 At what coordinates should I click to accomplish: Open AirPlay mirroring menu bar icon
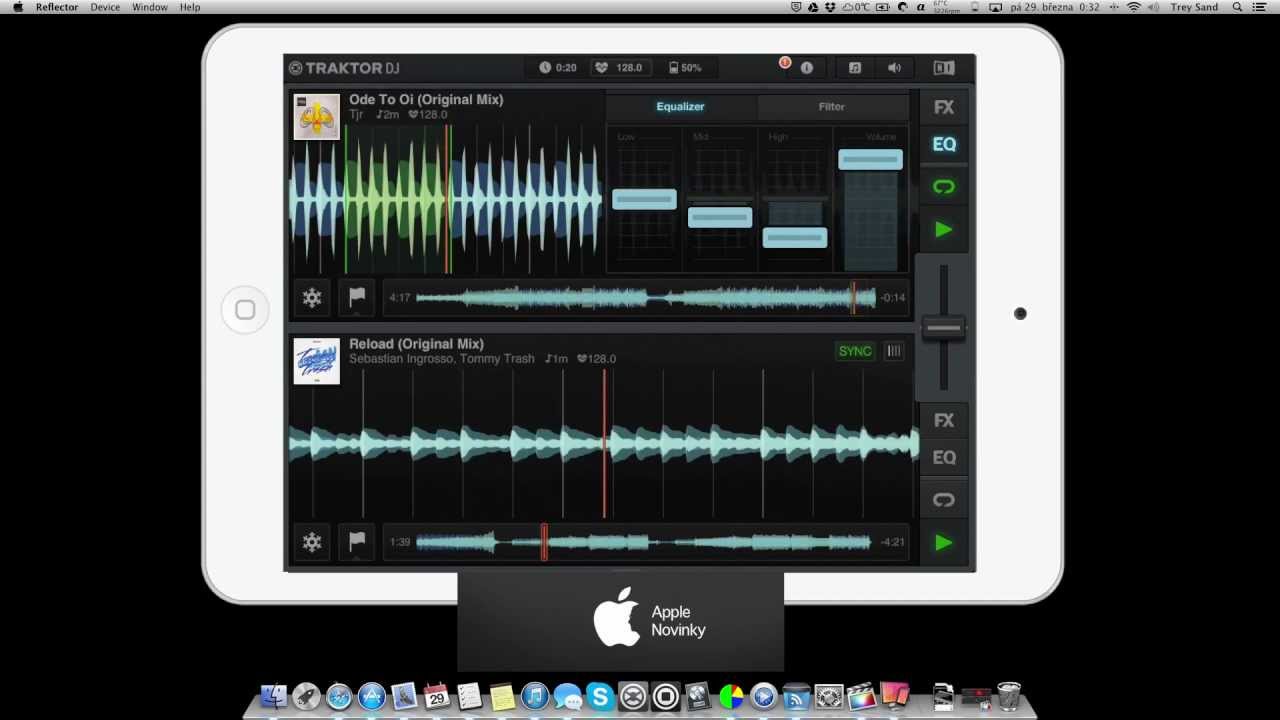coord(995,7)
